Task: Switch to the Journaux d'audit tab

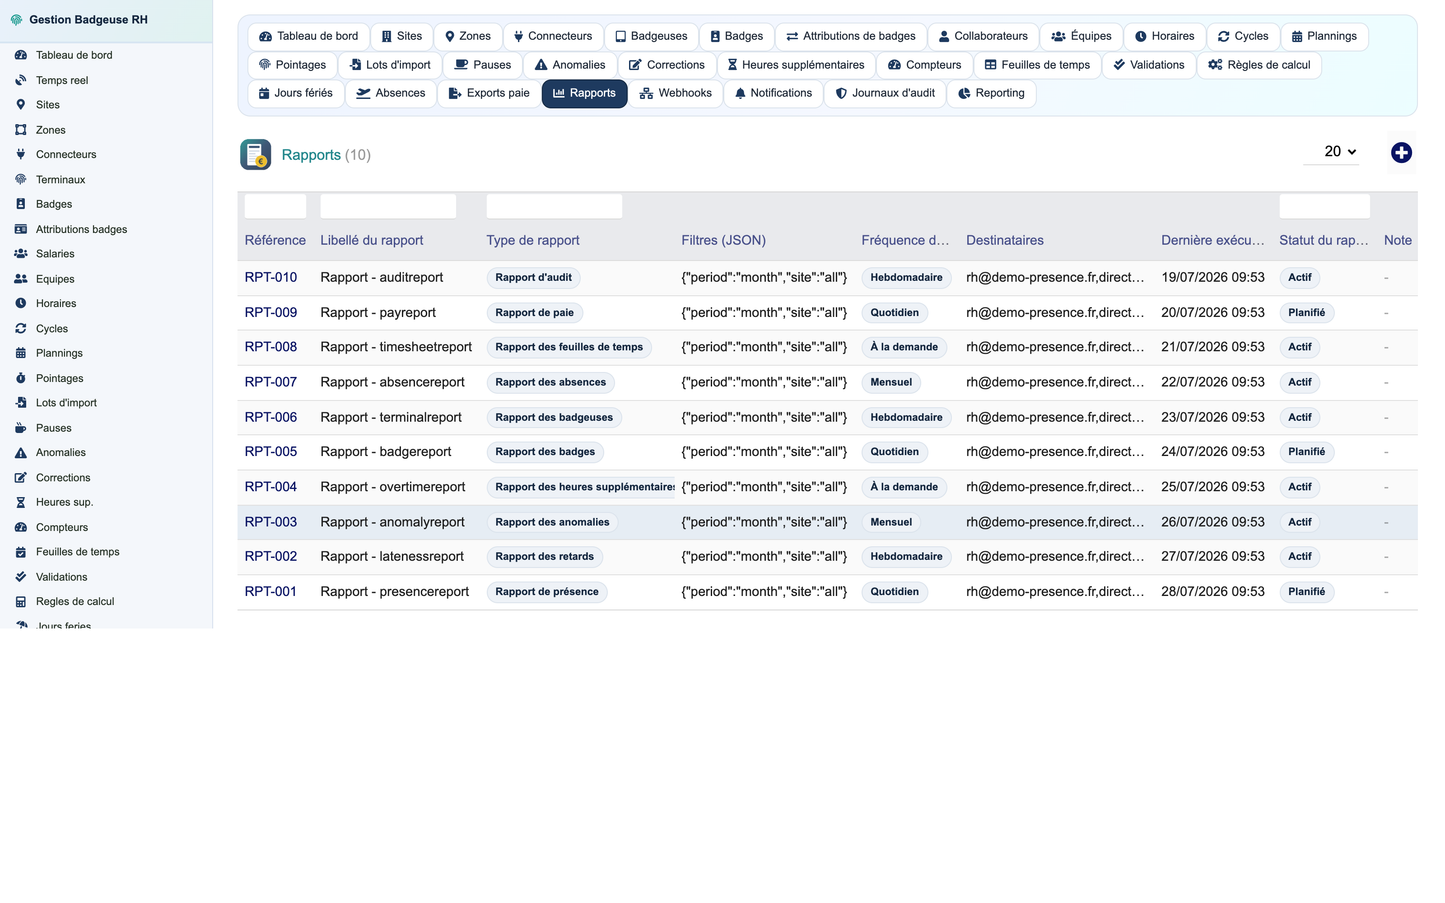Action: (x=885, y=93)
